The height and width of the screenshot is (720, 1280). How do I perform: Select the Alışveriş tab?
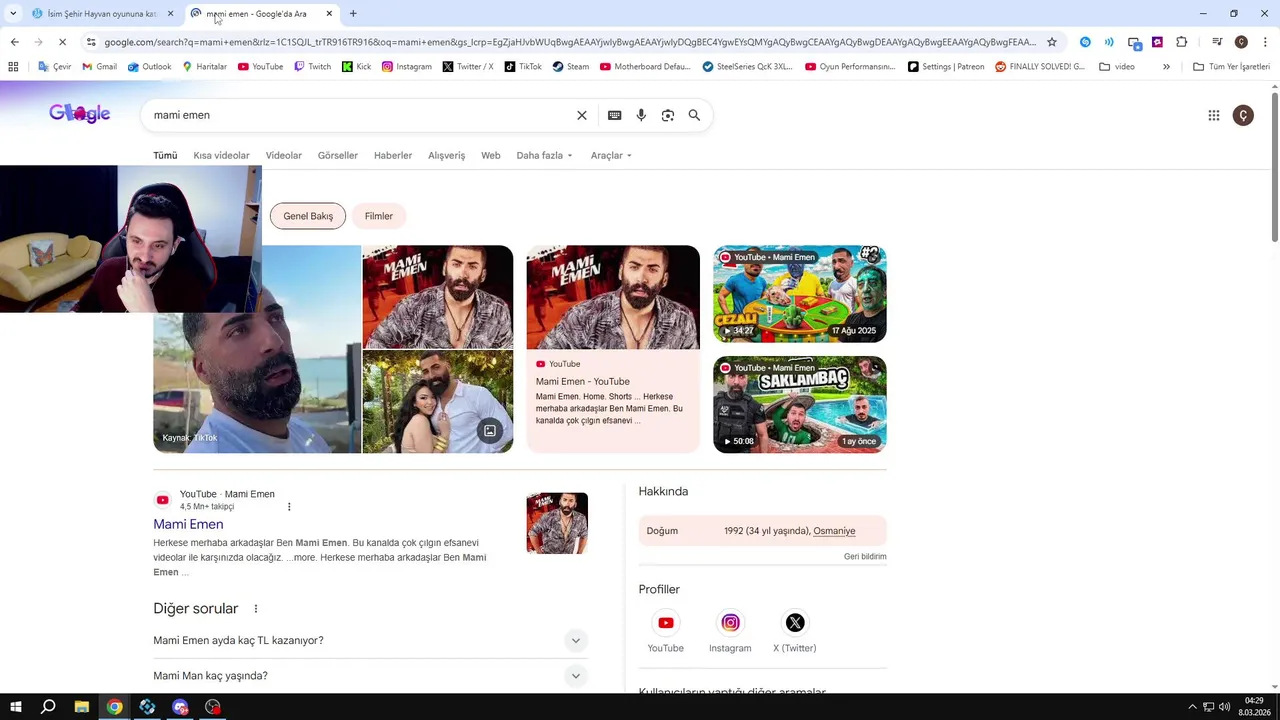click(x=447, y=156)
